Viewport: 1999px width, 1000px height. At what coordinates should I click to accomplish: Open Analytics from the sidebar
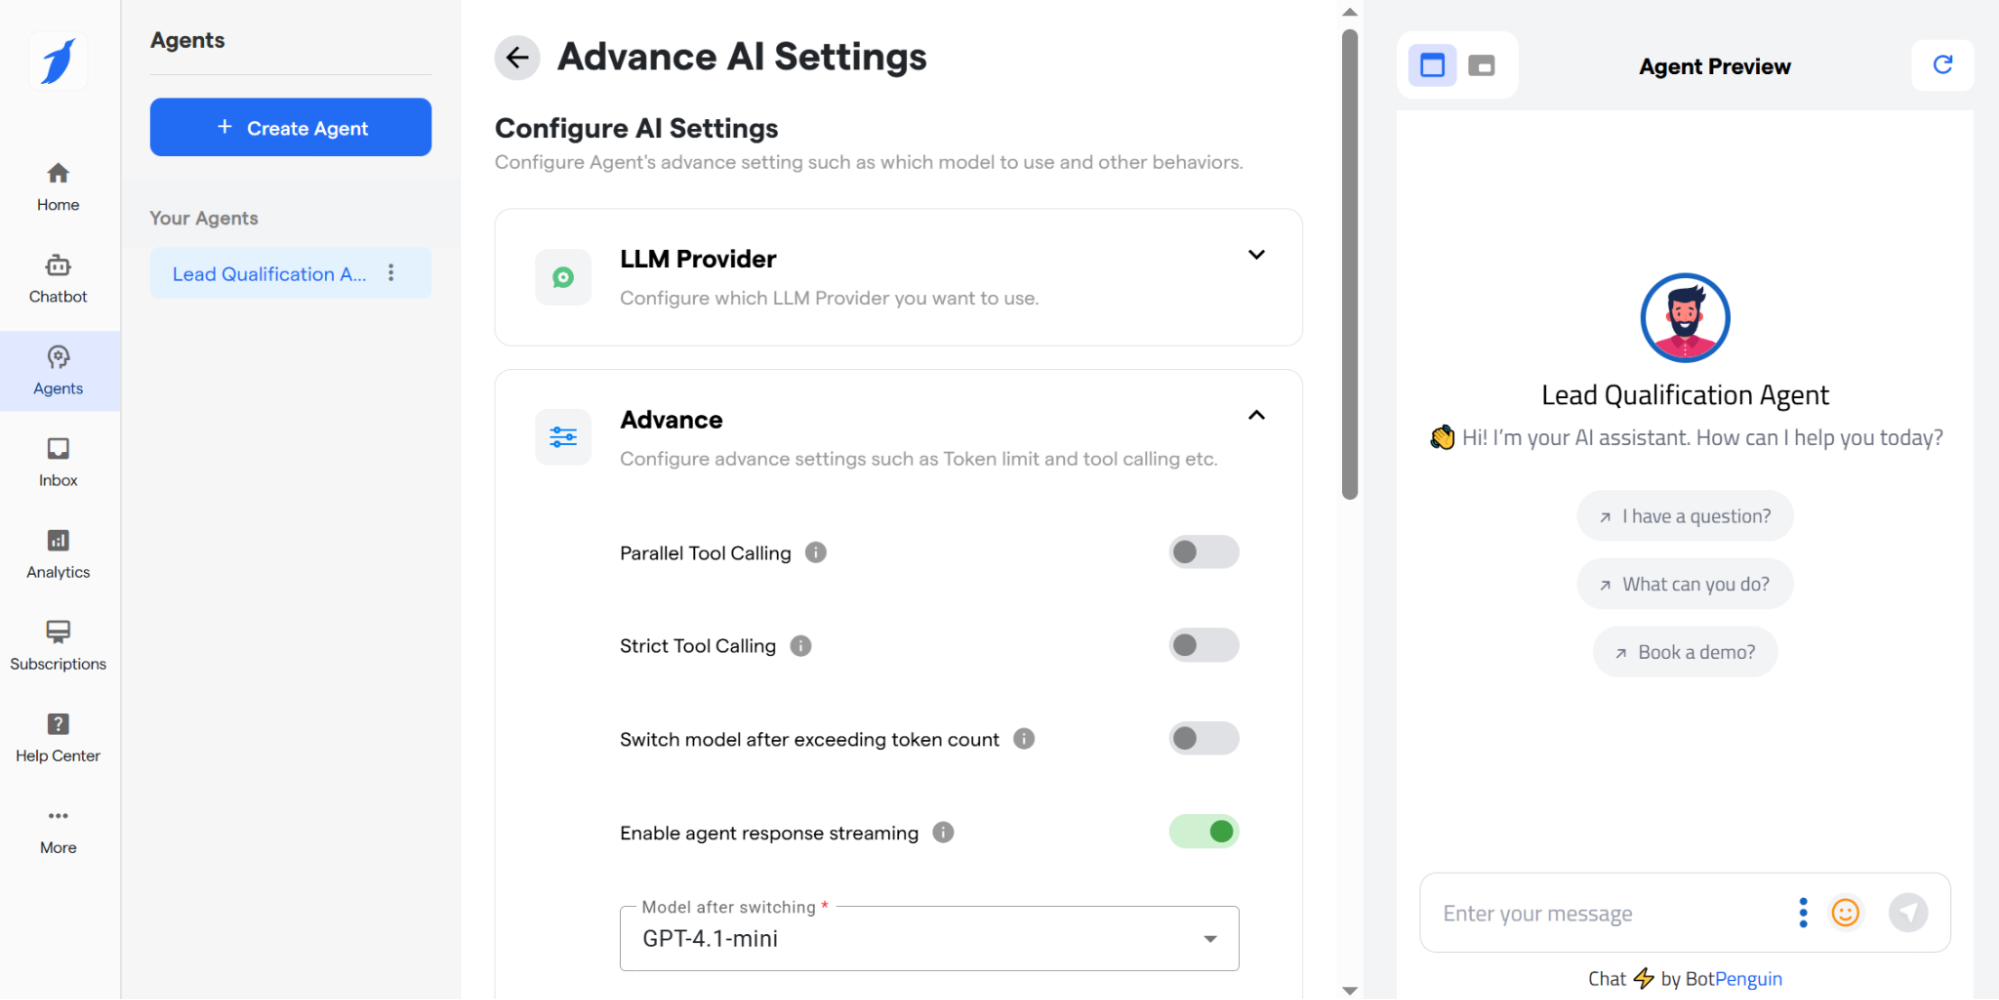coord(57,553)
